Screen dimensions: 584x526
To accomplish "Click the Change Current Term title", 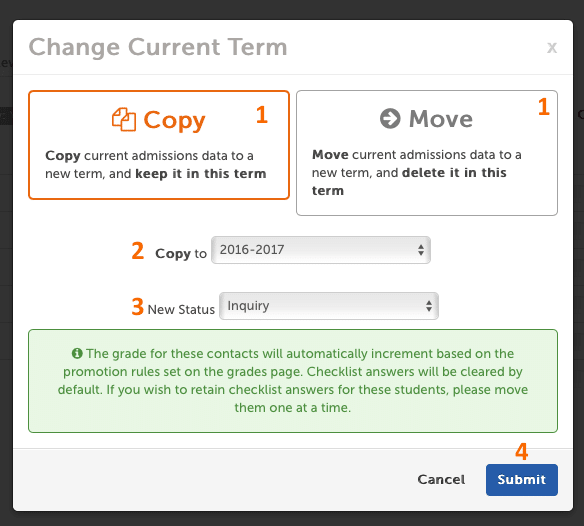I will (158, 48).
